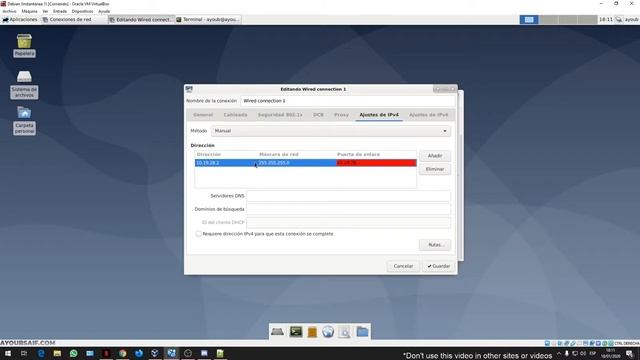The width and height of the screenshot is (640, 360).
Task: Click the Eliminar button
Action: [x=435, y=169]
